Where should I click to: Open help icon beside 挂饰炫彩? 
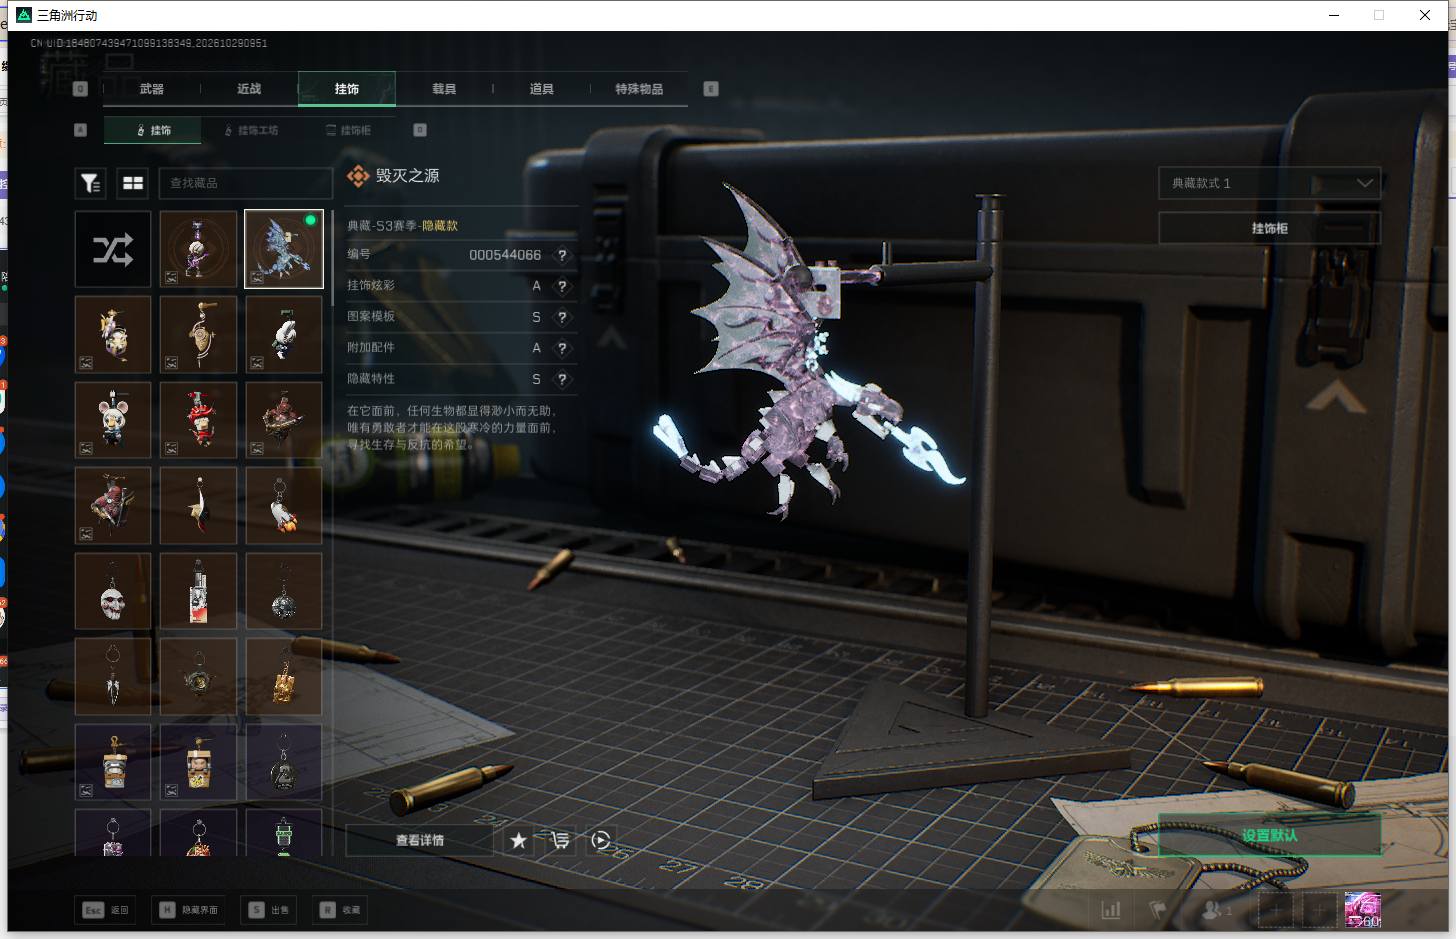point(562,286)
